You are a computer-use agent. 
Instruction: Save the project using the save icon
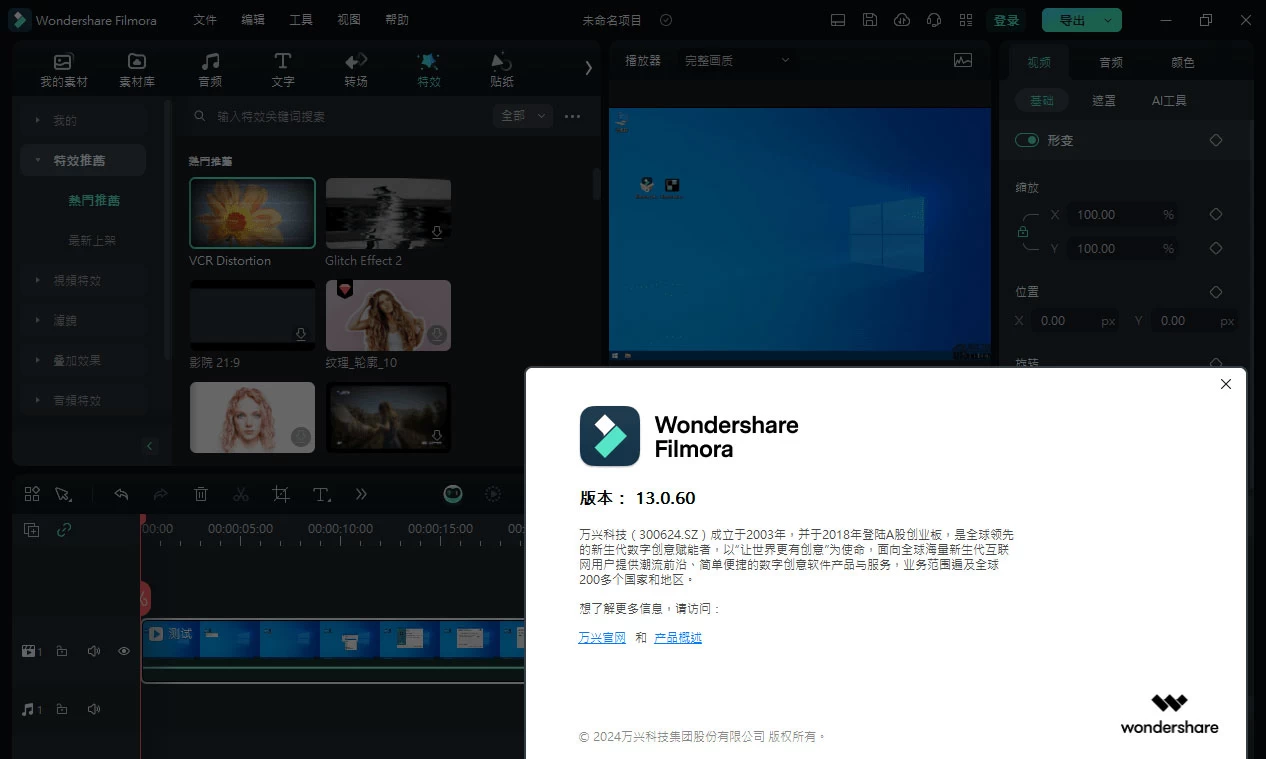coord(869,20)
